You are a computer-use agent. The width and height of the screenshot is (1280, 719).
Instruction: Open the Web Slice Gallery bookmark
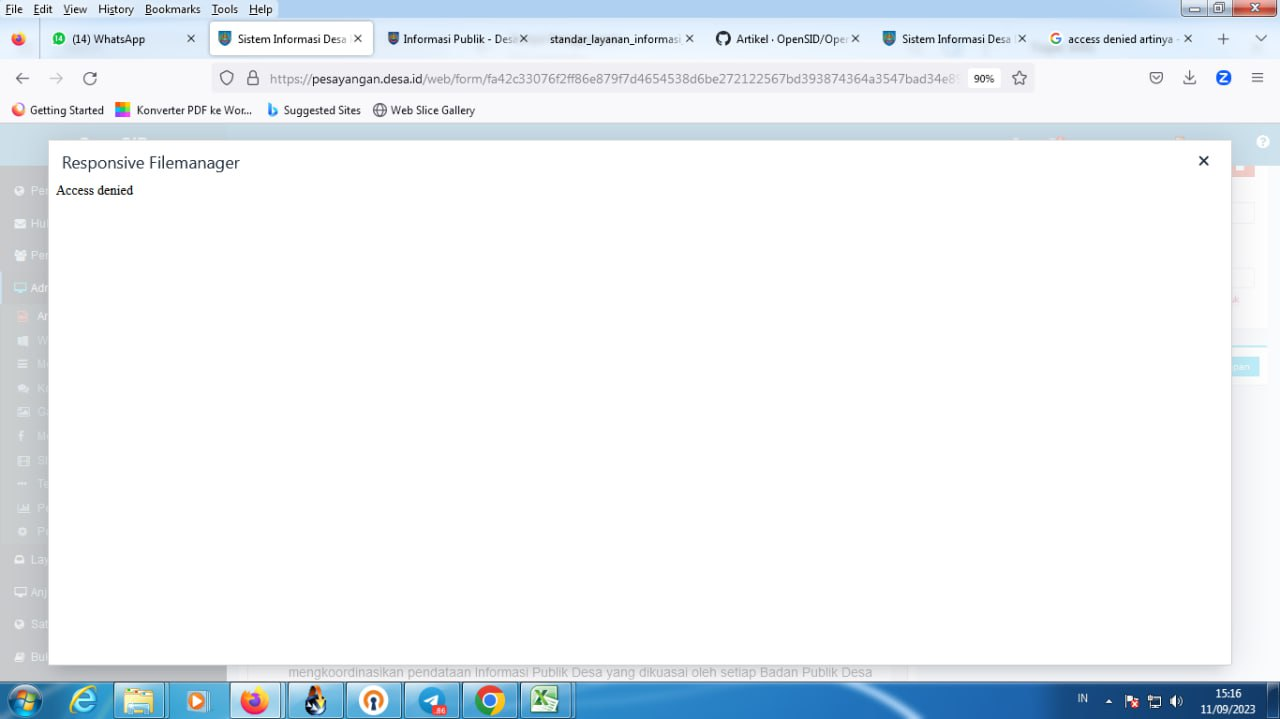[423, 110]
